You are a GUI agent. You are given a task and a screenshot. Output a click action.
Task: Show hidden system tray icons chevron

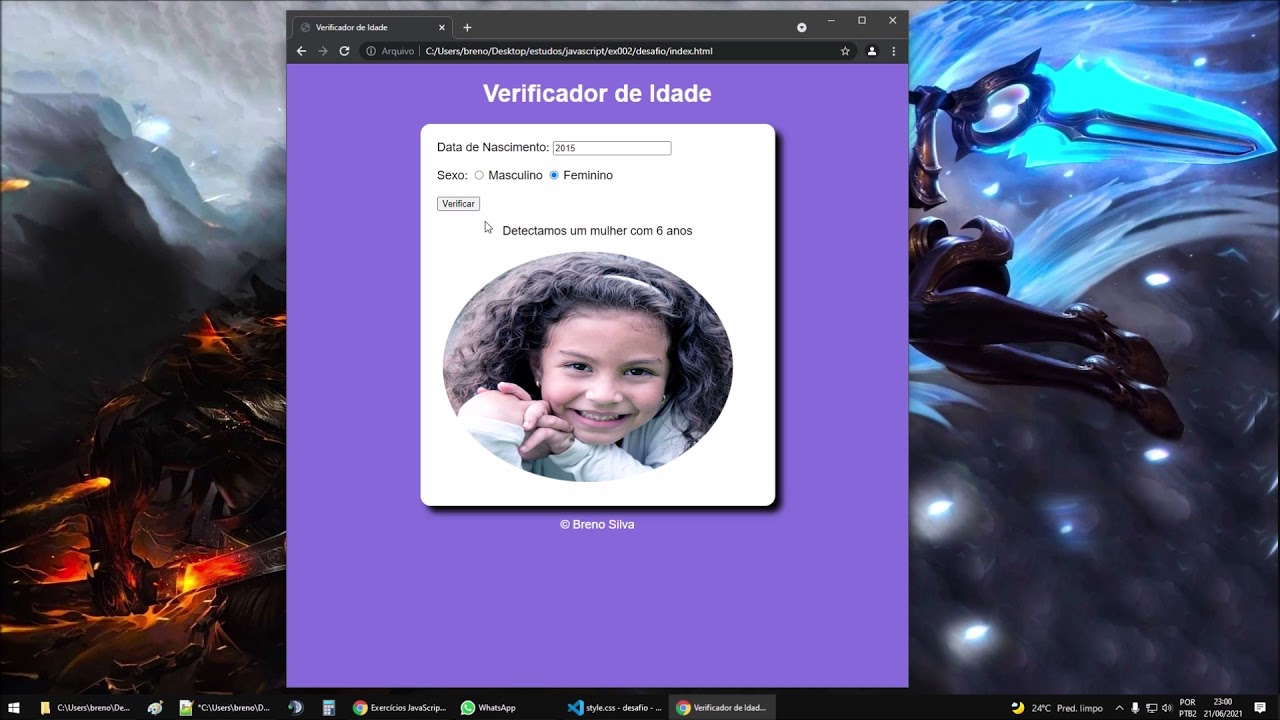[x=1119, y=707]
